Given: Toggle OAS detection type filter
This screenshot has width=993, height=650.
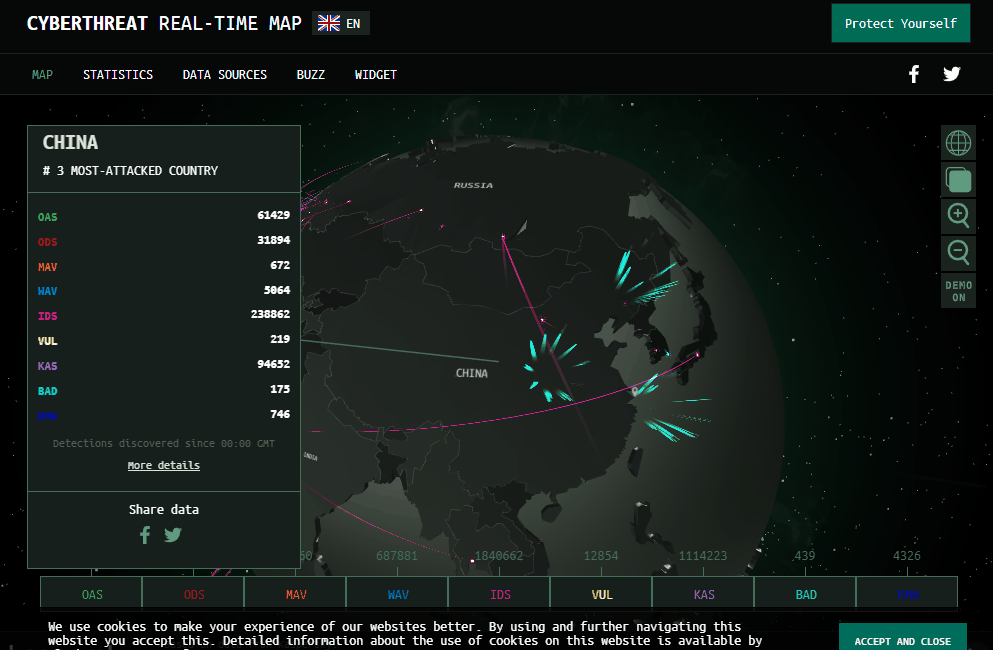Looking at the screenshot, I should [92, 594].
